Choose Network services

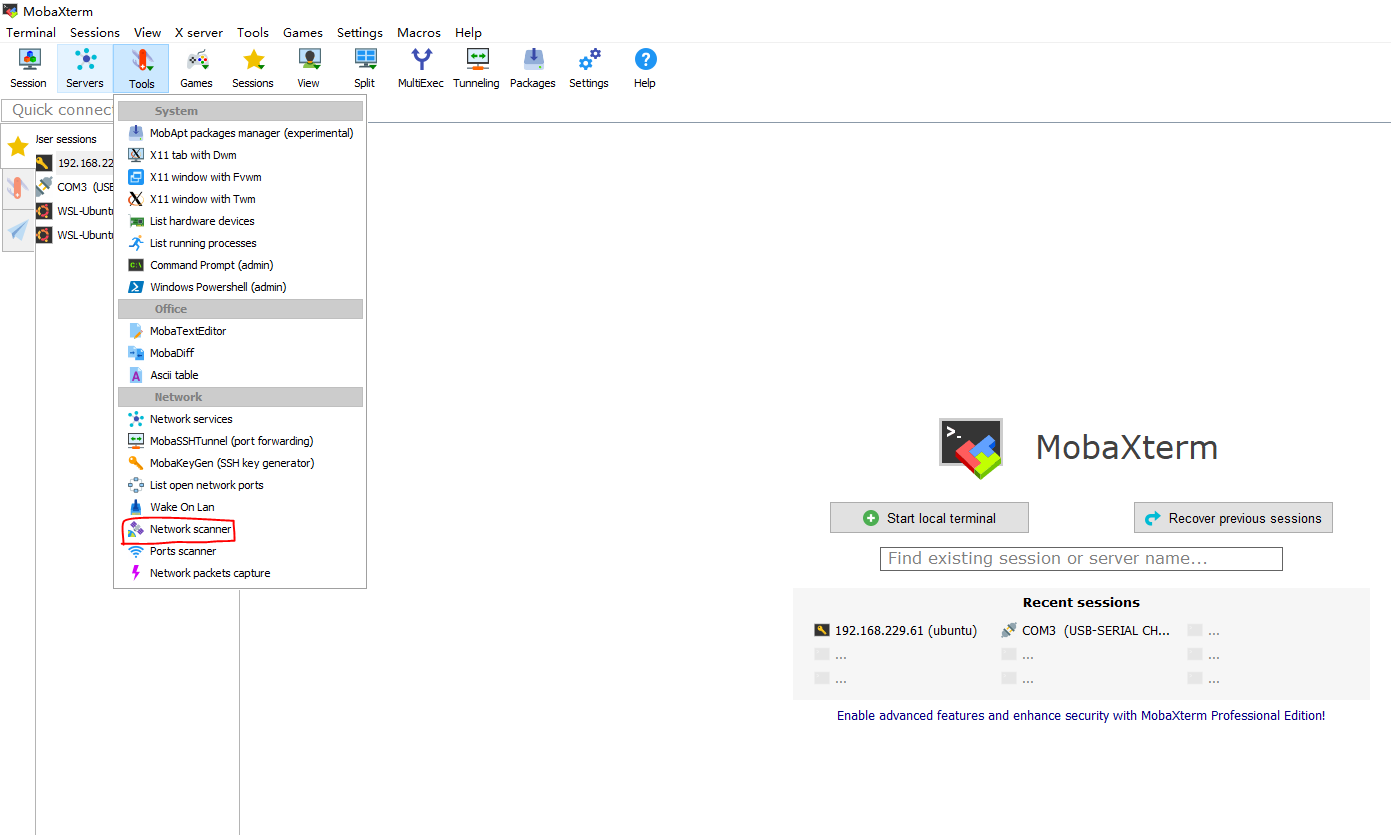pyautogui.click(x=240, y=419)
